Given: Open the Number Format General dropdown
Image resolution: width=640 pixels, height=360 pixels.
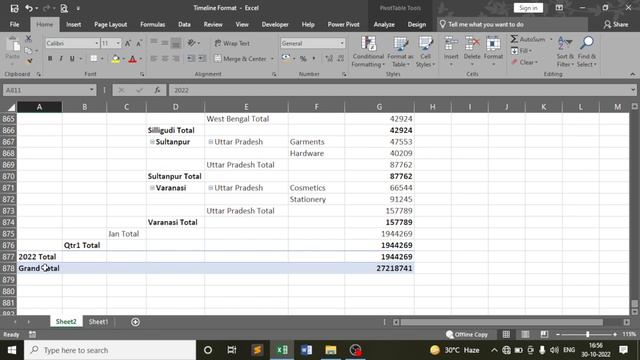Looking at the screenshot, I should coord(342,43).
